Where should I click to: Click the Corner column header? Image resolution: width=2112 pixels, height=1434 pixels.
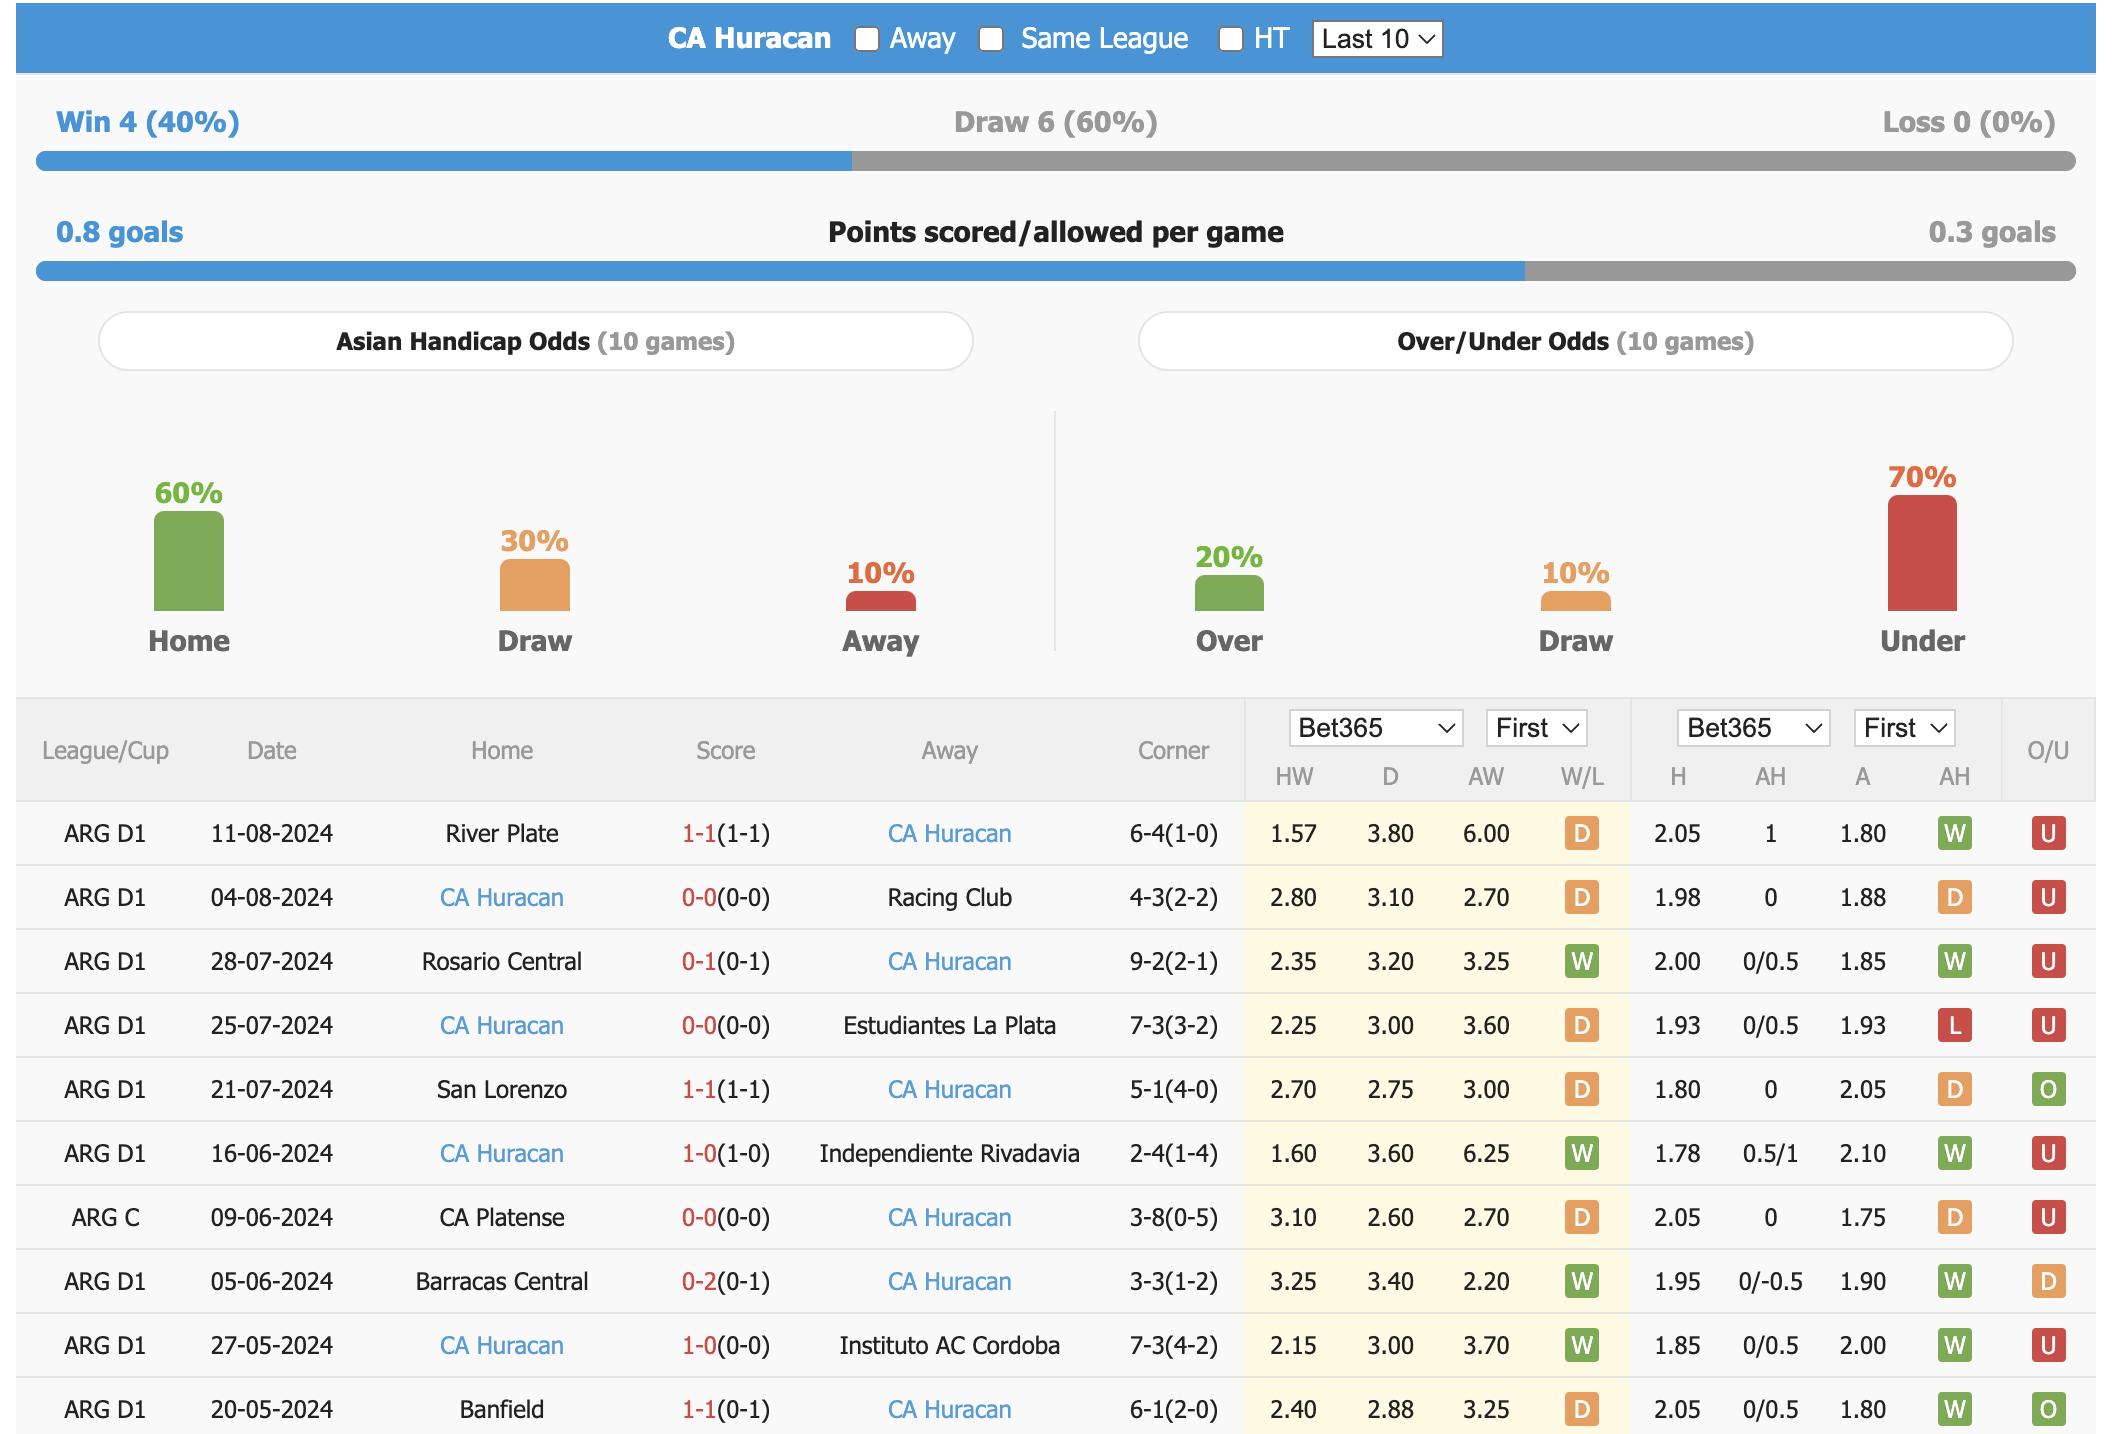tap(1174, 750)
